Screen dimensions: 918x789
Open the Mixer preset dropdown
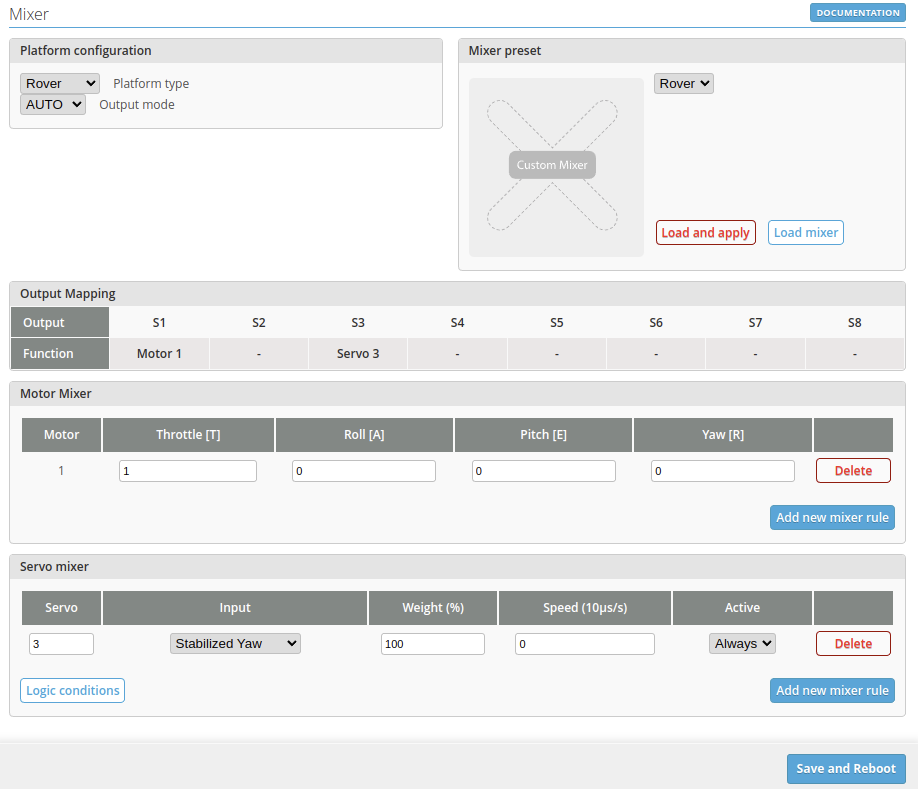point(683,83)
